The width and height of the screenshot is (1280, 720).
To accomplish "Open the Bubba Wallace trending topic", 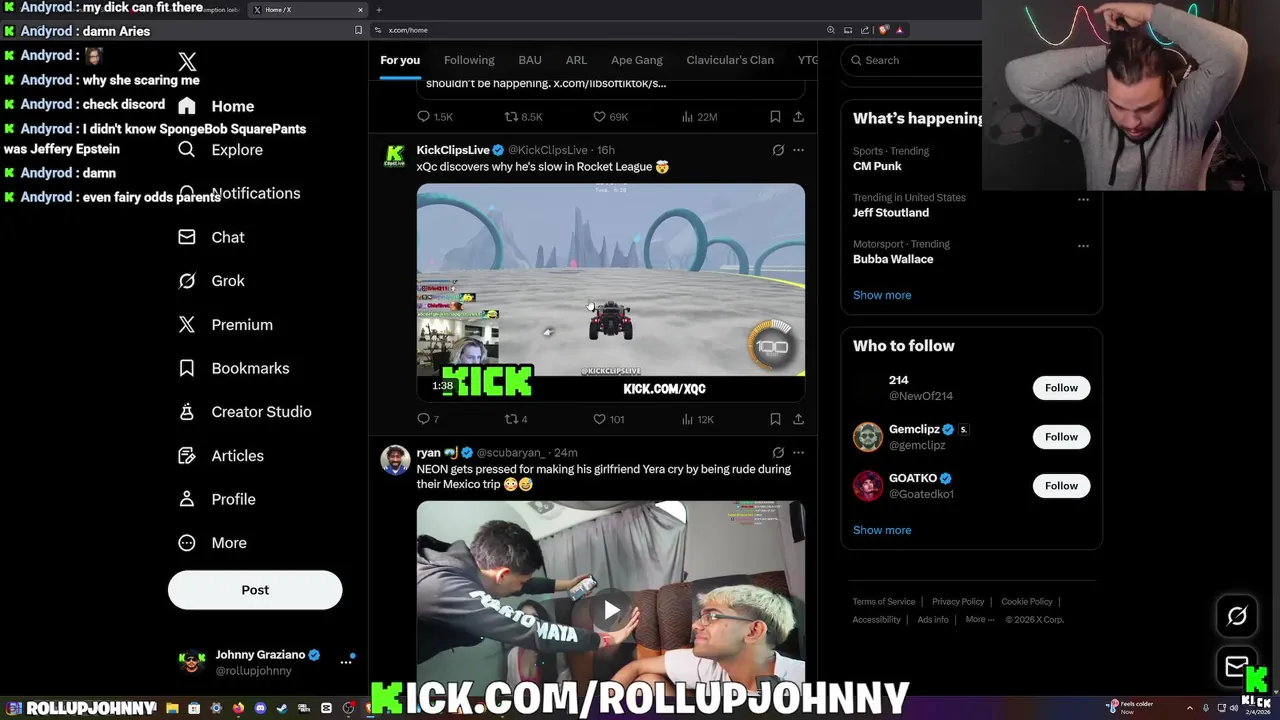I will tap(893, 259).
